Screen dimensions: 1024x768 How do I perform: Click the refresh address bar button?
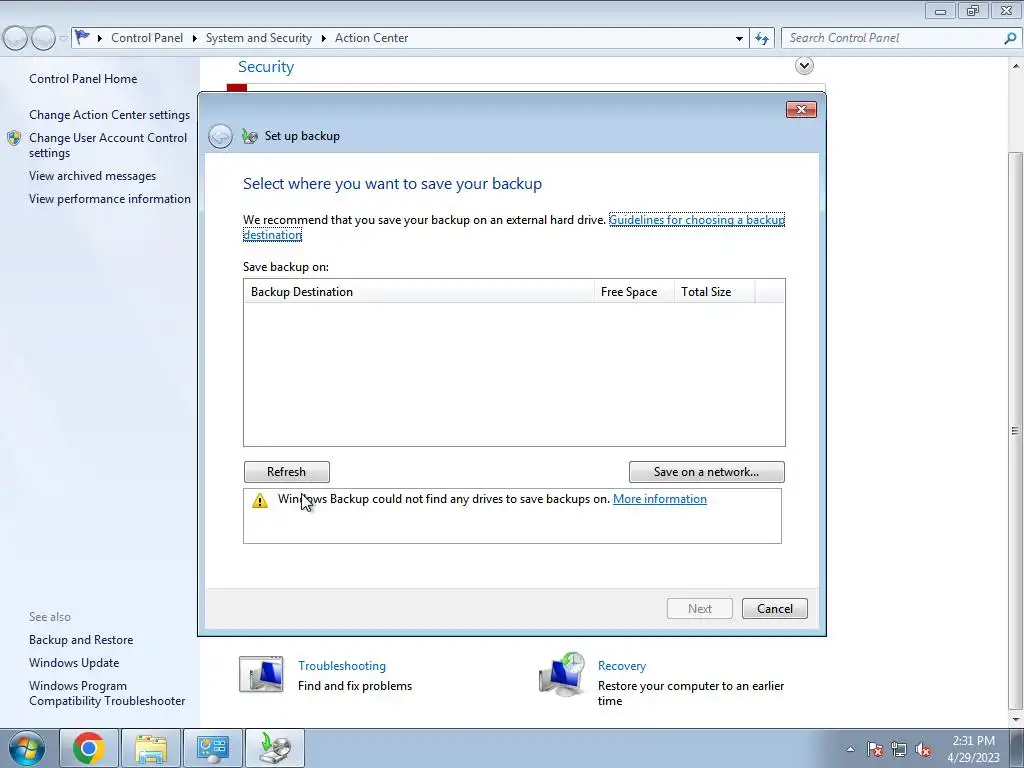[x=762, y=38]
